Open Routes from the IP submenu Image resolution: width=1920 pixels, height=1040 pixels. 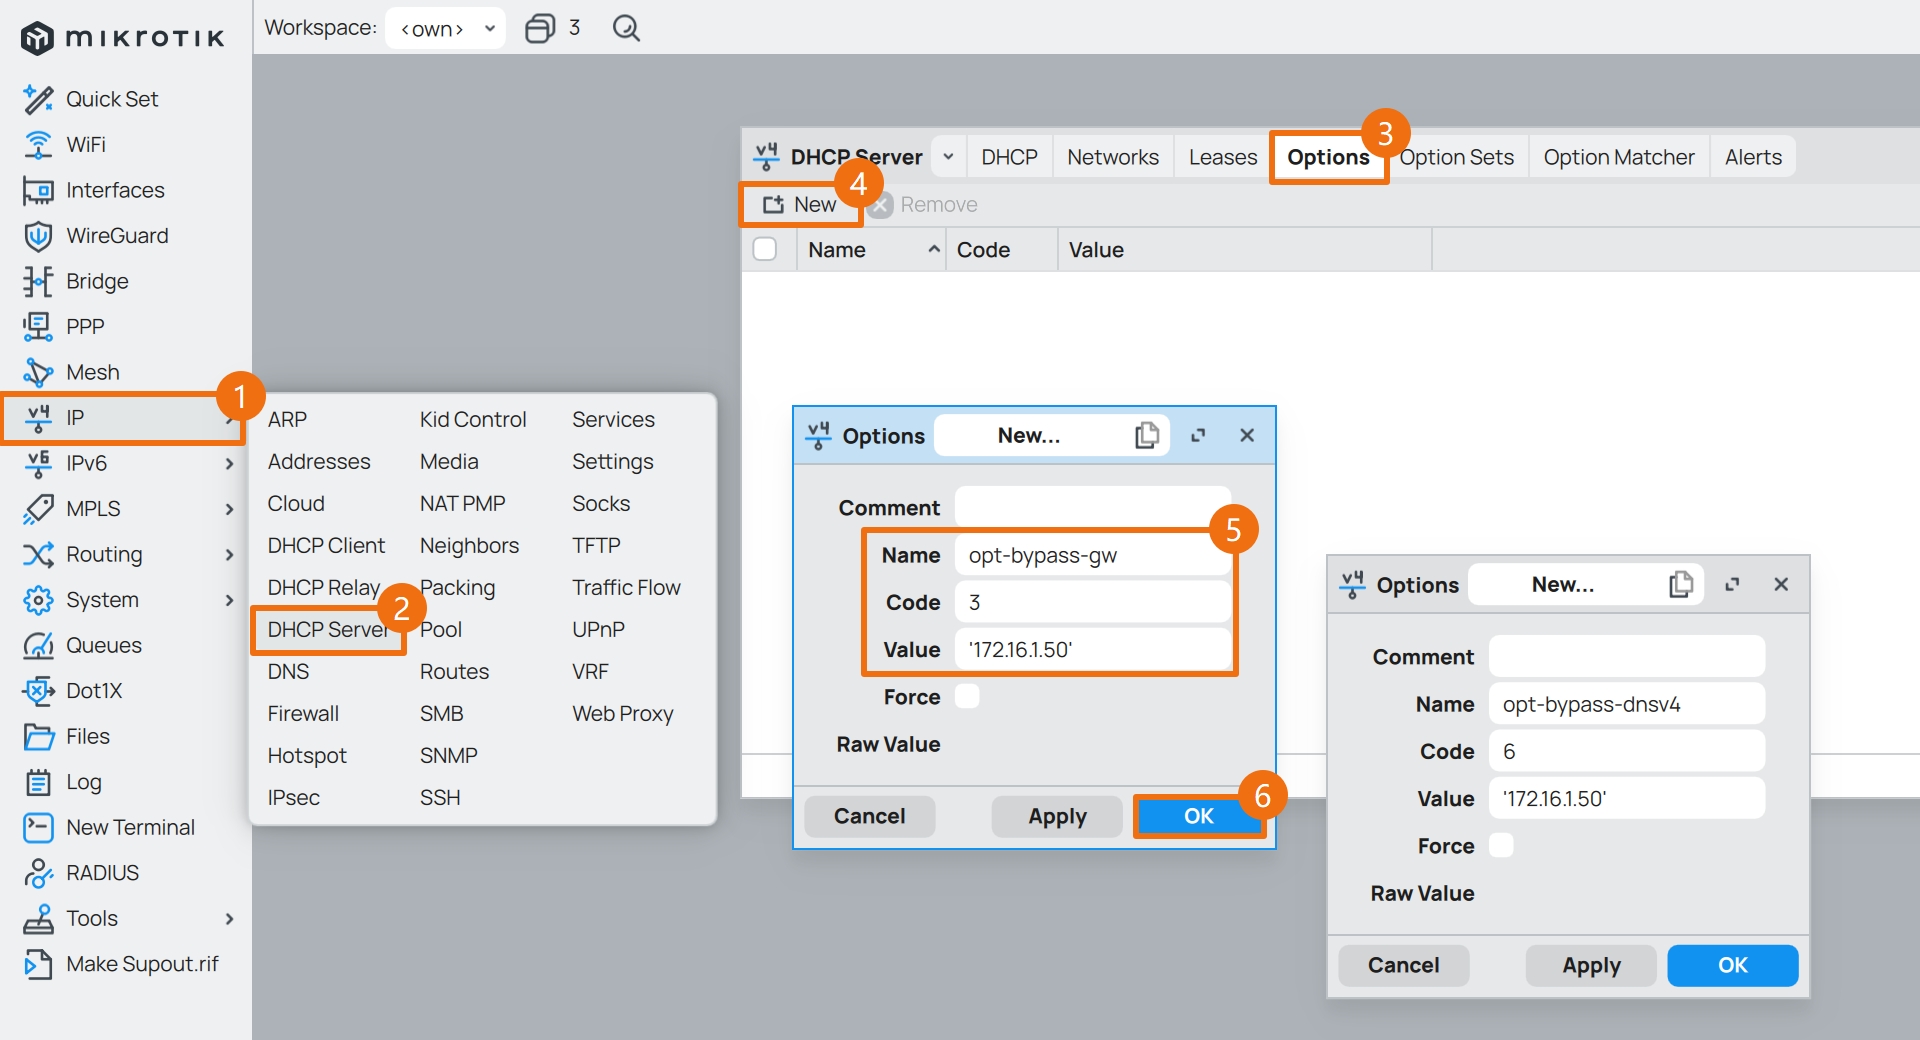[x=454, y=672]
